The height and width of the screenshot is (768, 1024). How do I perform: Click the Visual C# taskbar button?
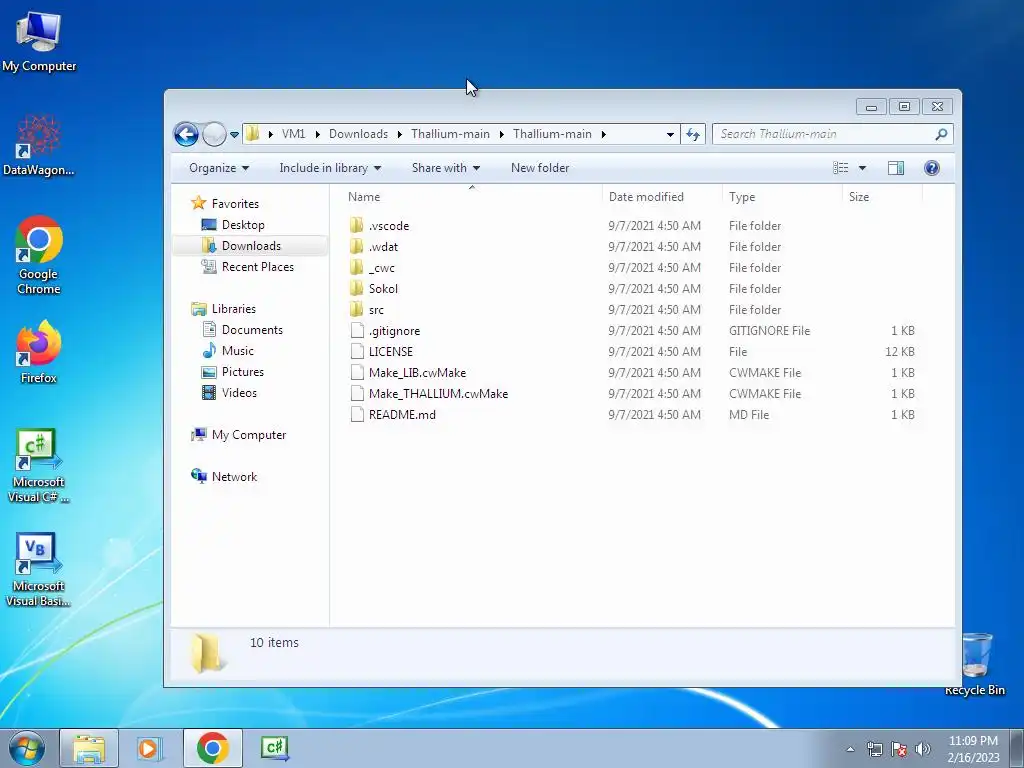click(x=274, y=748)
